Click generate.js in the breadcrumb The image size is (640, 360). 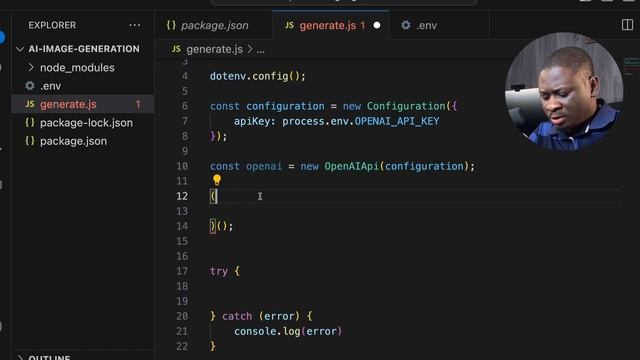[x=214, y=49]
